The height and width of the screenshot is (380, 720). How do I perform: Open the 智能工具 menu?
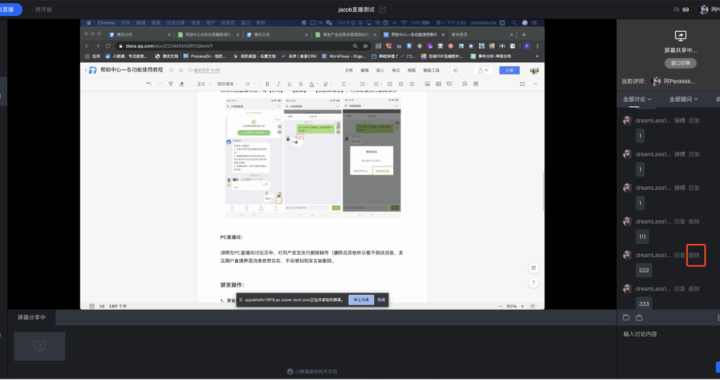pyautogui.click(x=431, y=70)
